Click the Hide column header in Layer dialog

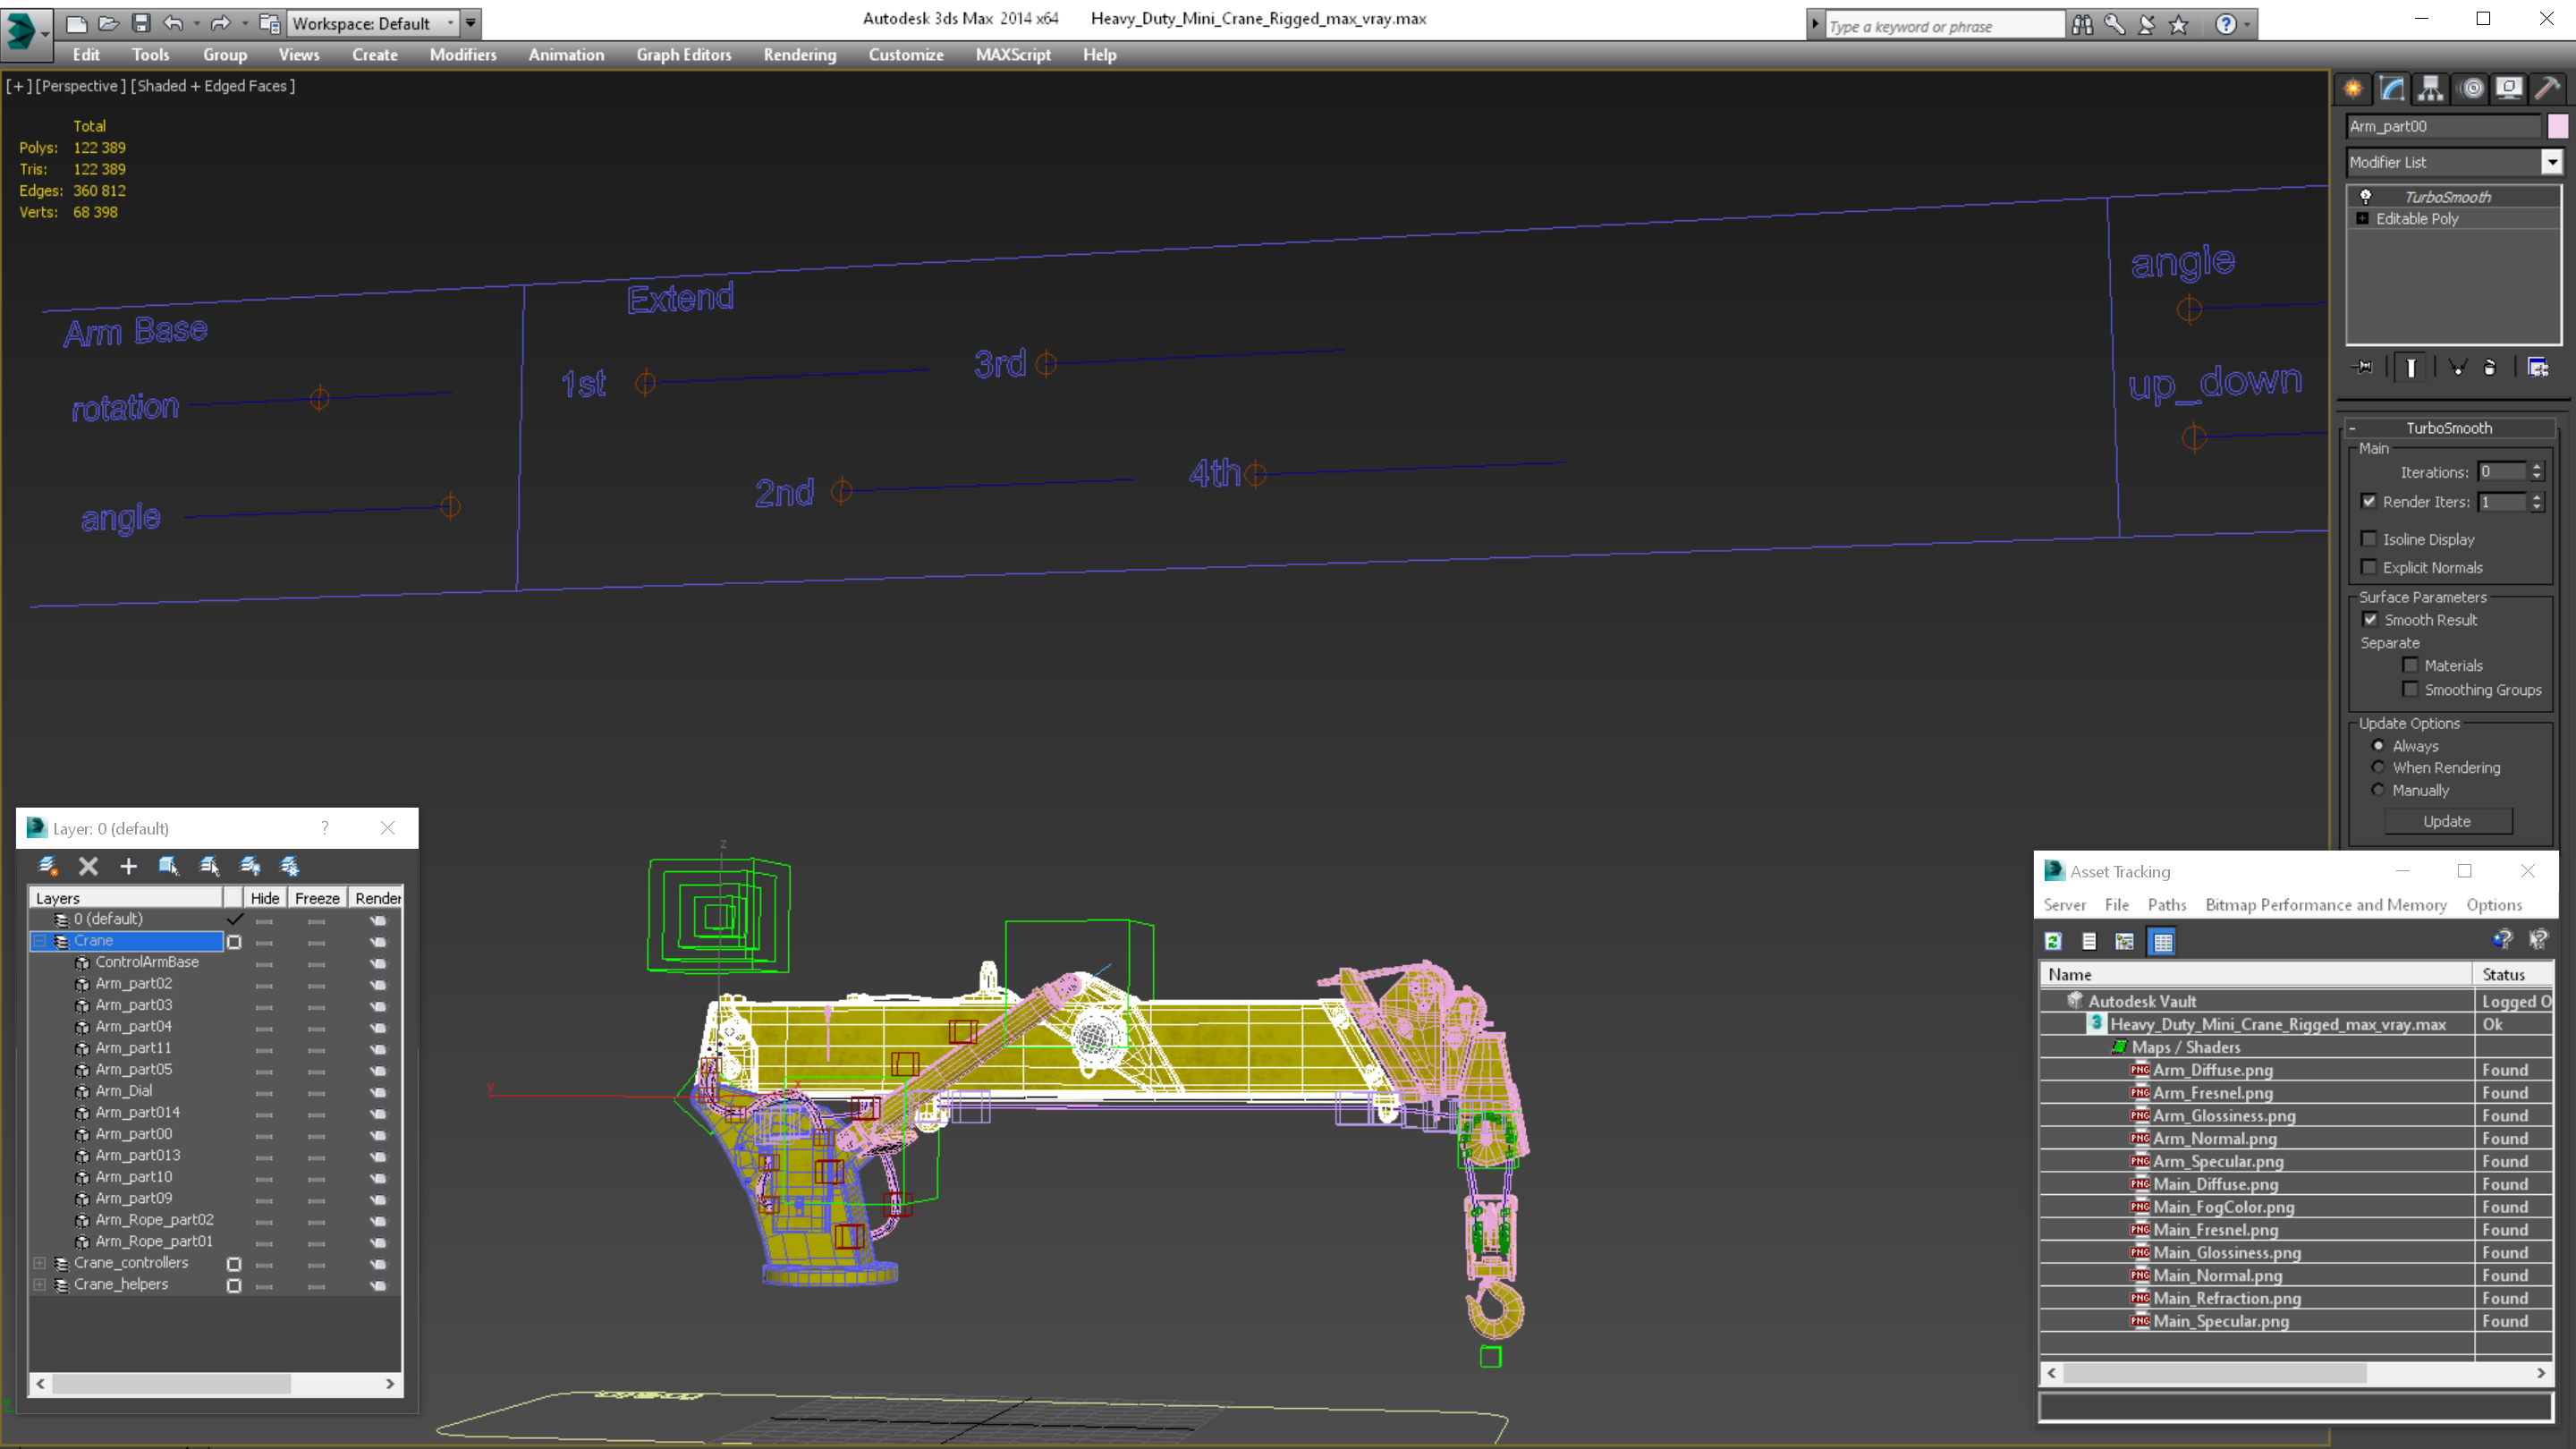coord(265,898)
